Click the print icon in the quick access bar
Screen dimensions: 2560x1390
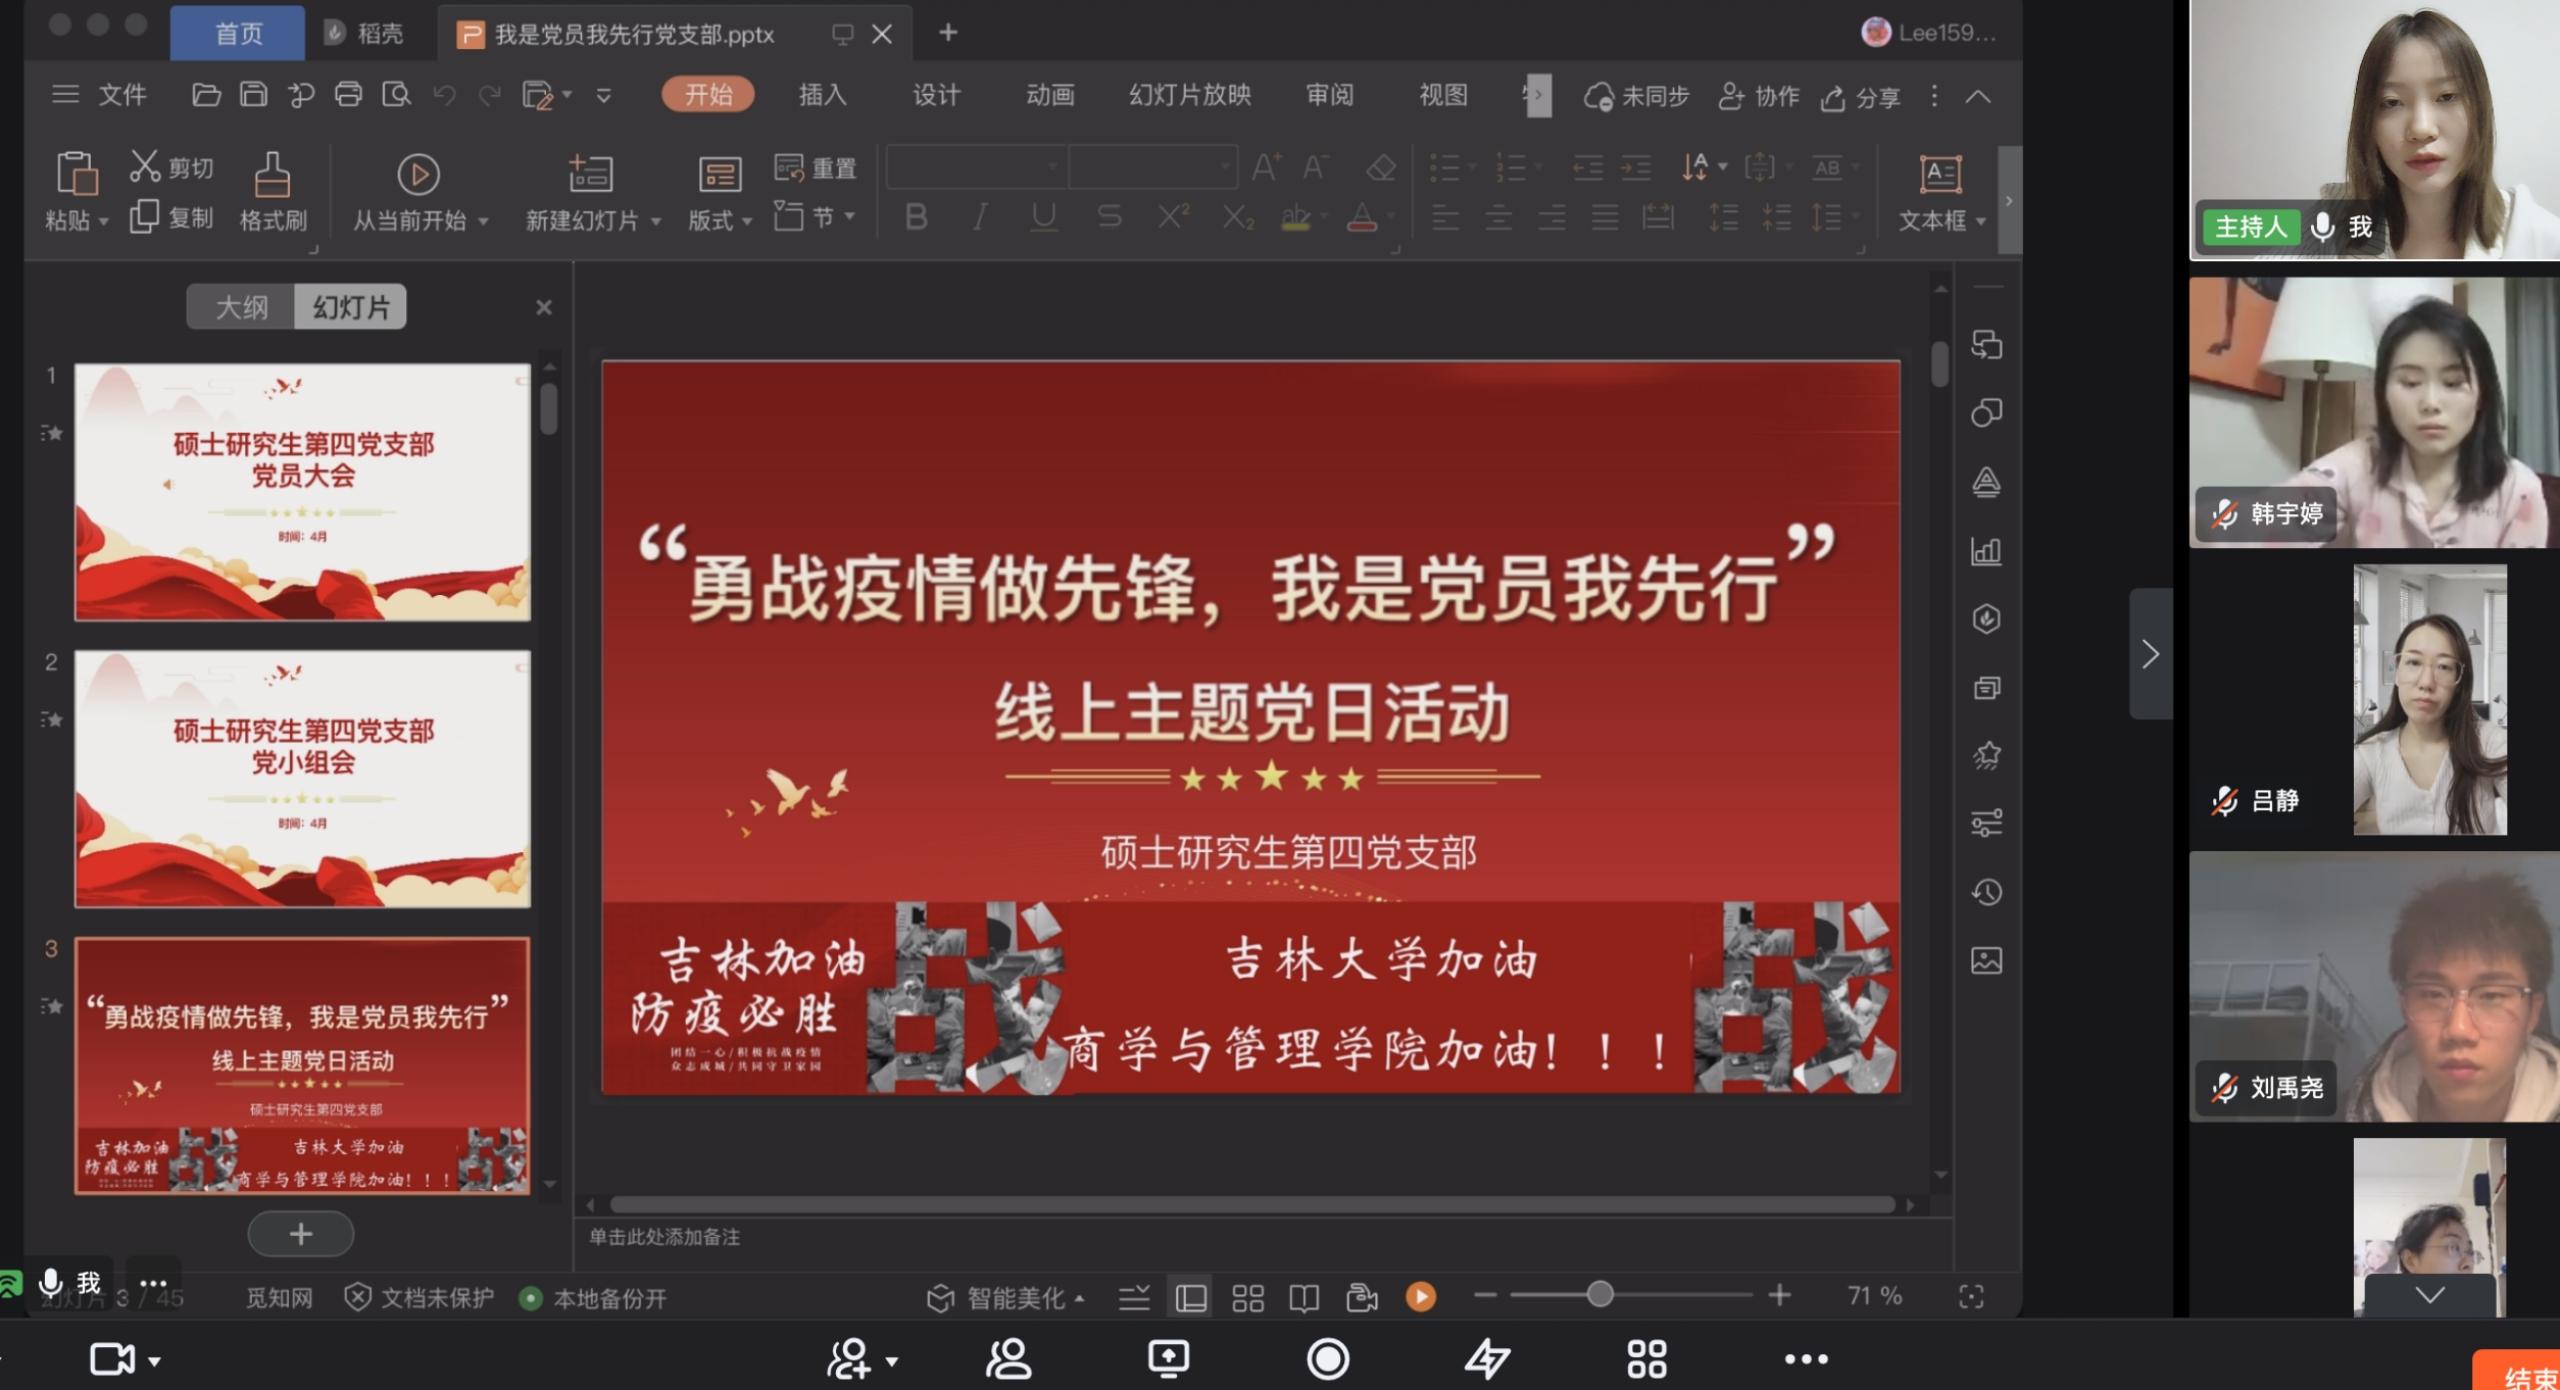click(348, 95)
